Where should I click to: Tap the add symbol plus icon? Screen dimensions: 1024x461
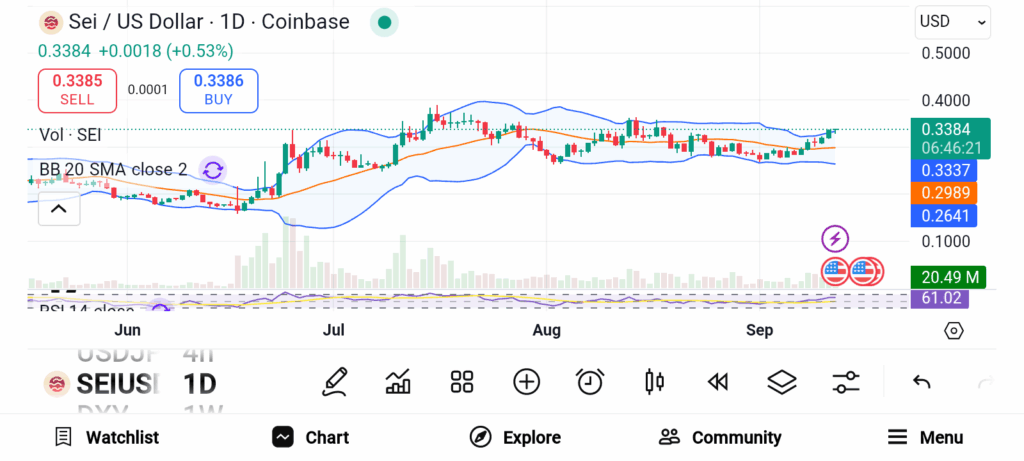tap(526, 381)
